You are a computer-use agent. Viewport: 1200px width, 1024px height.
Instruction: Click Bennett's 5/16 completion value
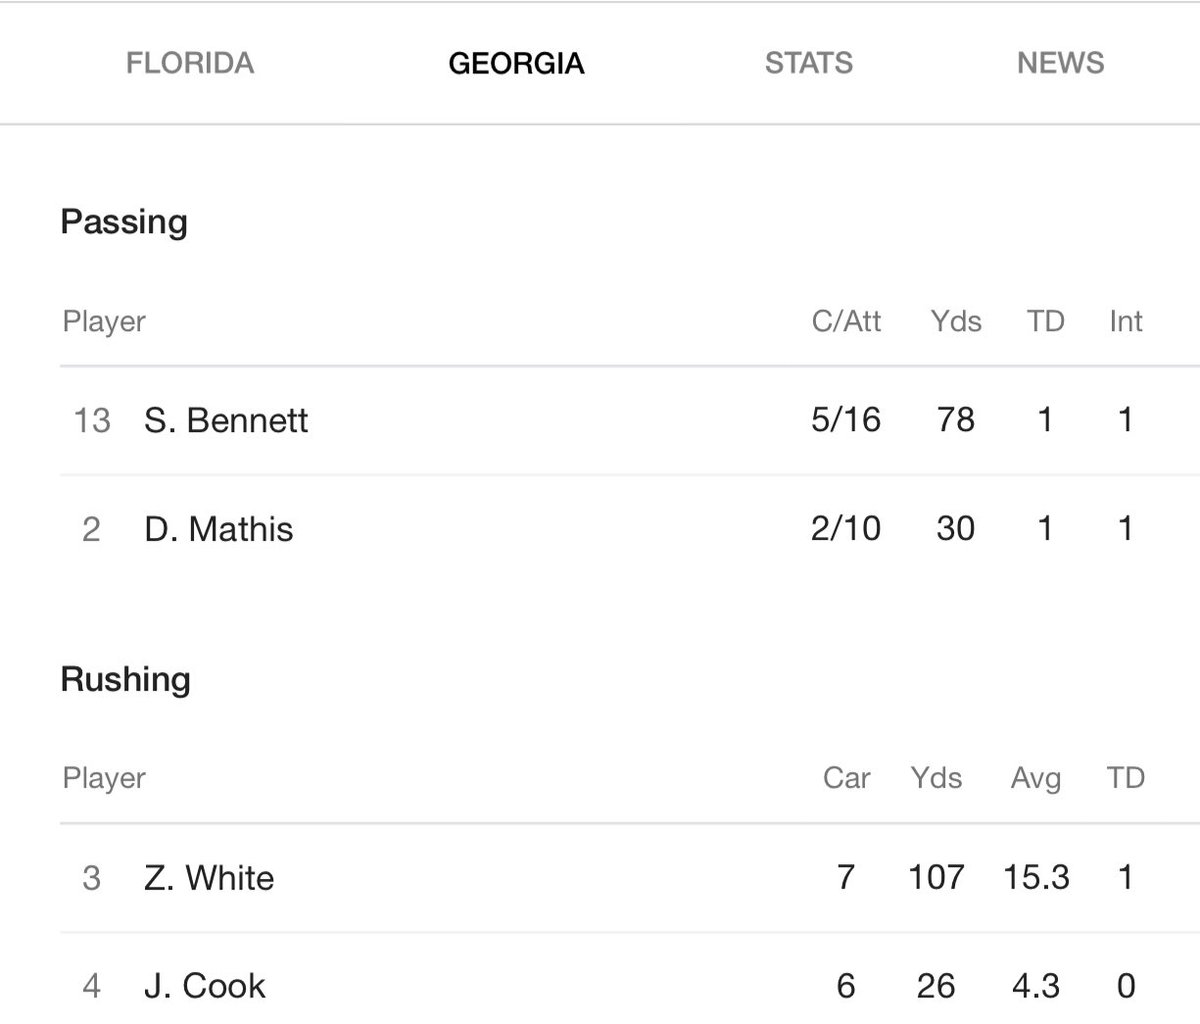(846, 419)
